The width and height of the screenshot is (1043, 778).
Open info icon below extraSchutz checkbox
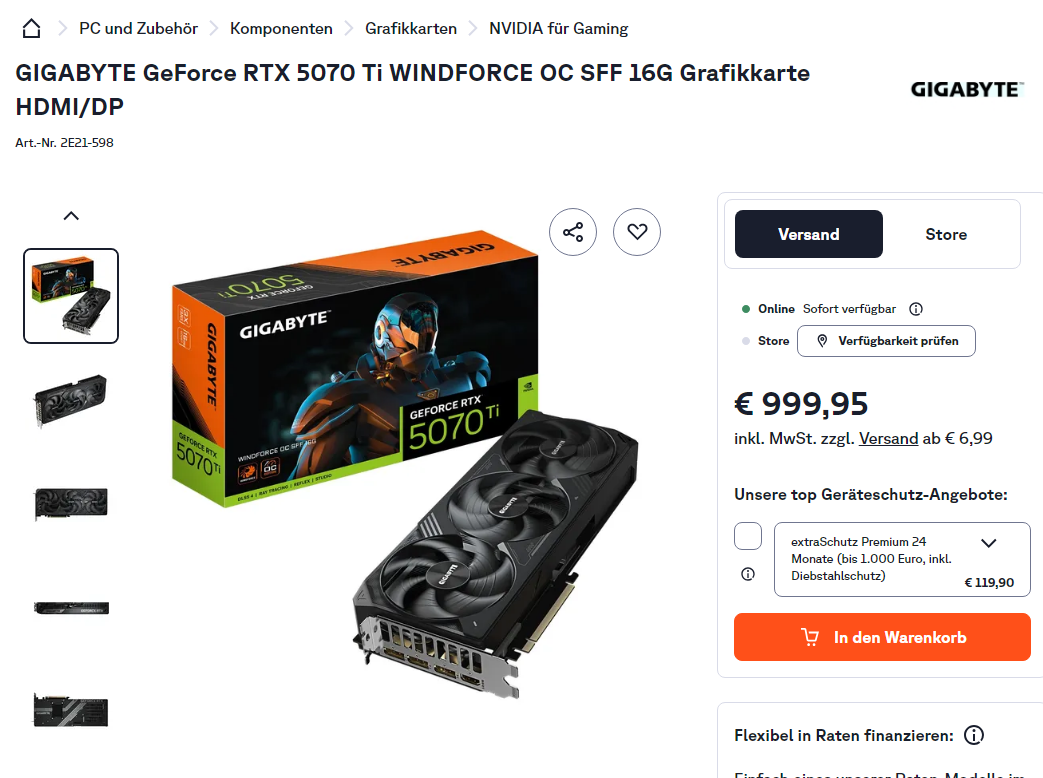click(x=748, y=574)
